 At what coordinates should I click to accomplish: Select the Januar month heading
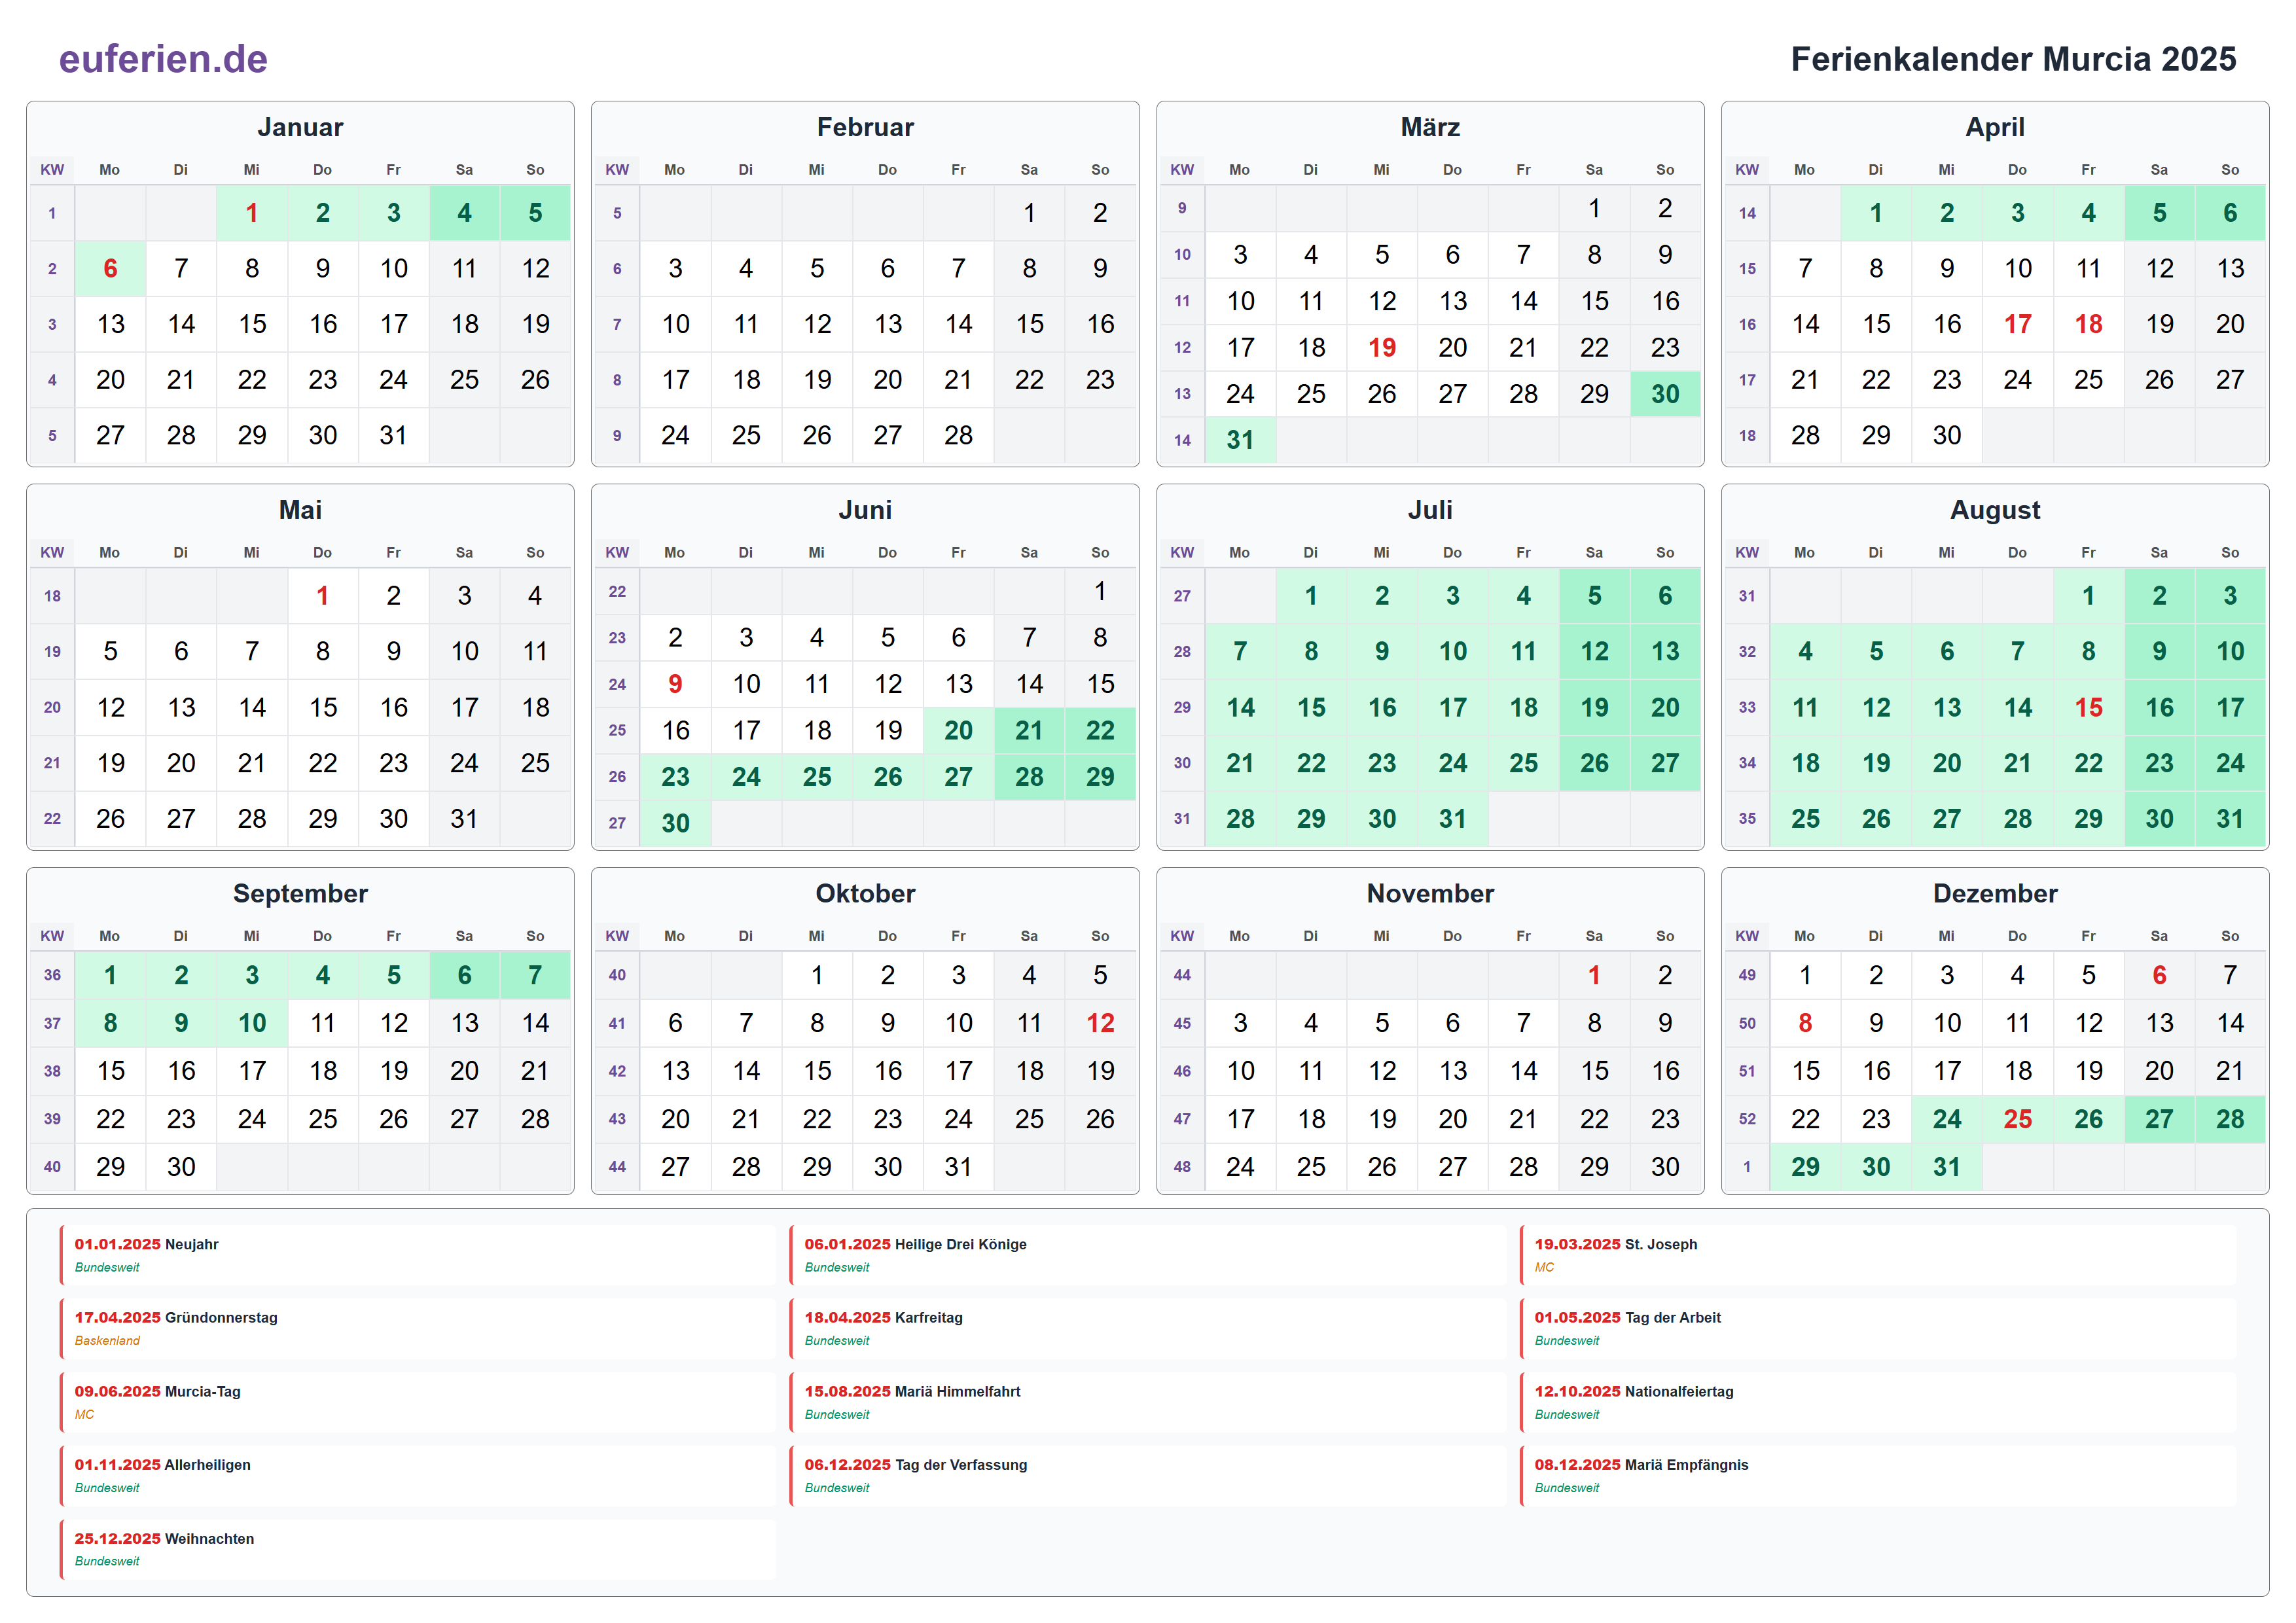pyautogui.click(x=300, y=127)
